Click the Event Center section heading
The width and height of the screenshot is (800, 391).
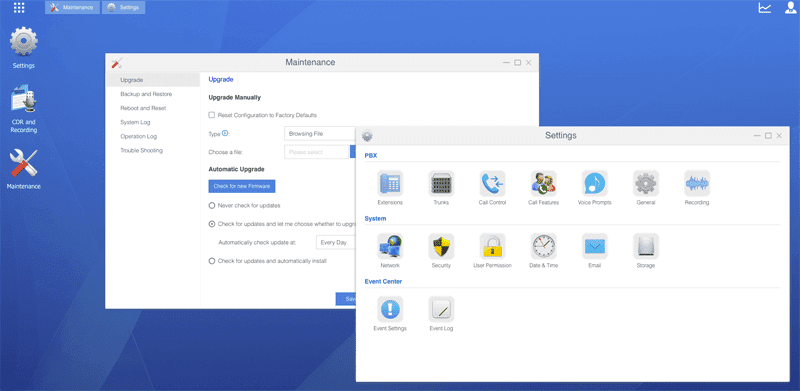pyautogui.click(x=383, y=281)
